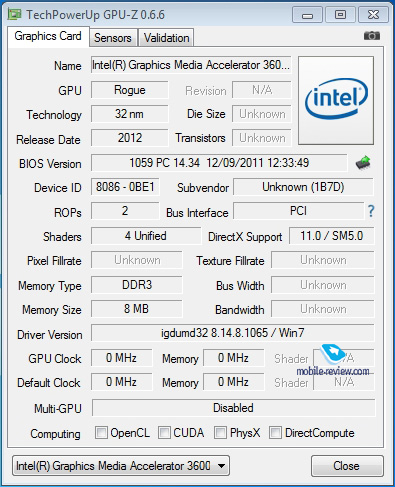Select the Graphics Card tab

point(48,36)
